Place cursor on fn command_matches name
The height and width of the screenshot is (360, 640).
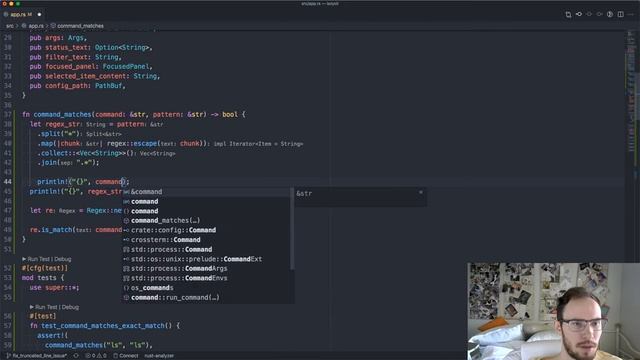(62, 115)
